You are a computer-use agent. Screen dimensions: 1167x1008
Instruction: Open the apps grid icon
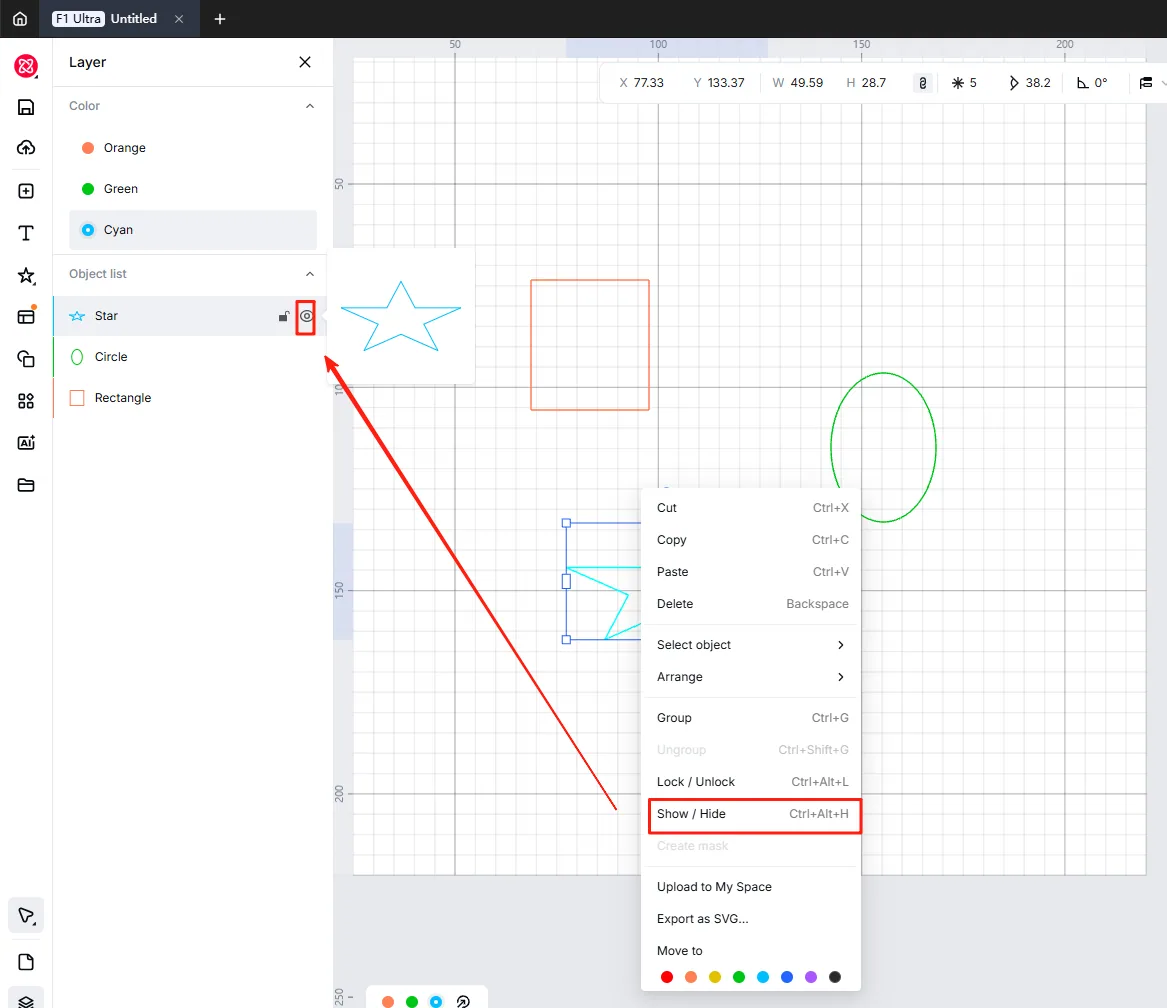point(26,401)
